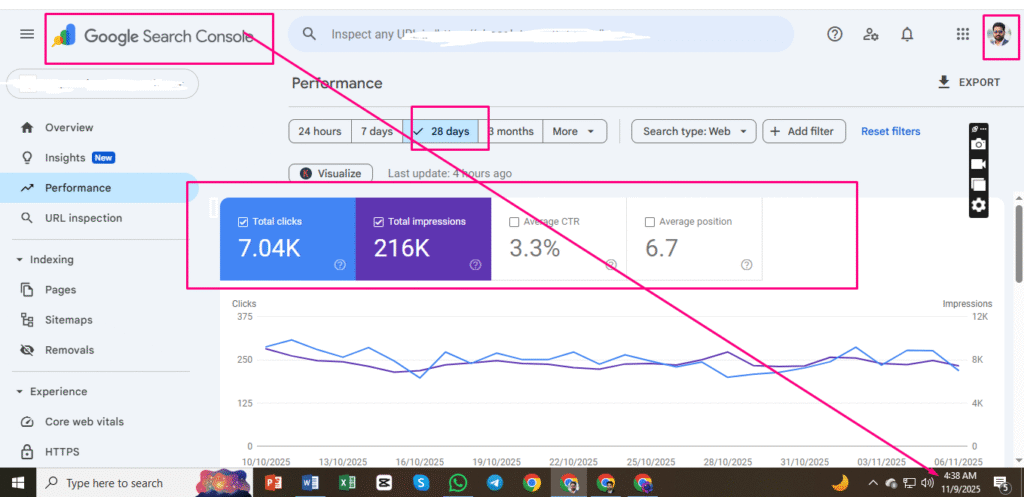This screenshot has height=497, width=1024.
Task: Open the Windows notification center
Action: coord(1001,483)
